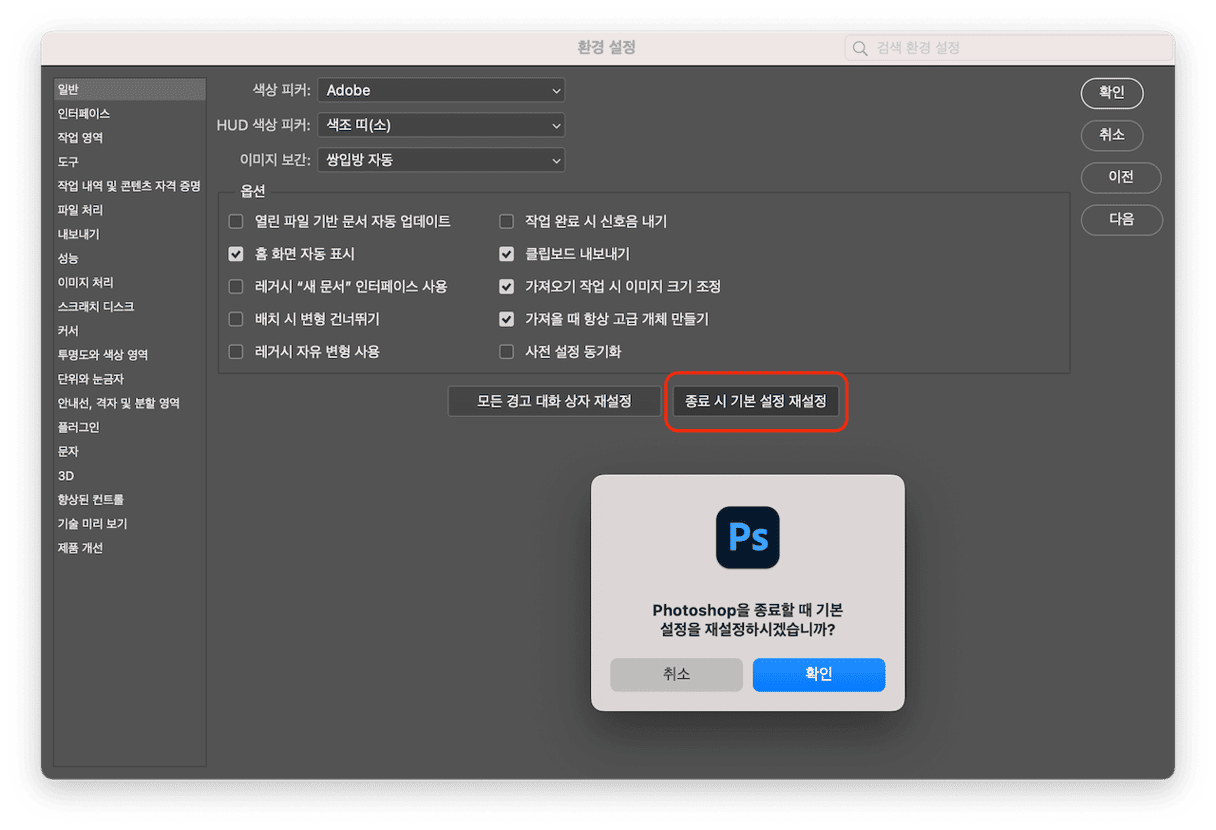Select 플러그인 in category list

click(x=78, y=428)
